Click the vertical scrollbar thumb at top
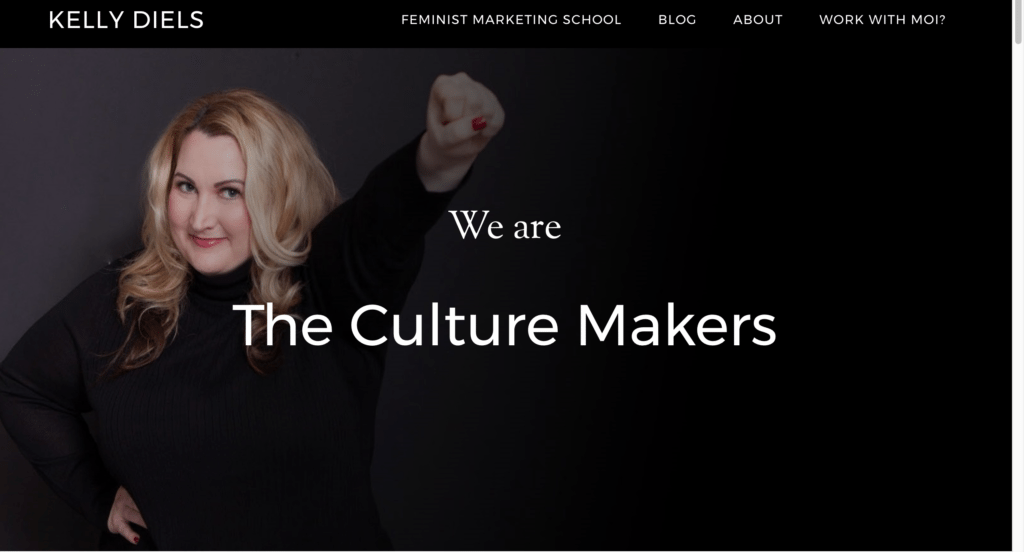The height and width of the screenshot is (552, 1024). (x=1017, y=22)
